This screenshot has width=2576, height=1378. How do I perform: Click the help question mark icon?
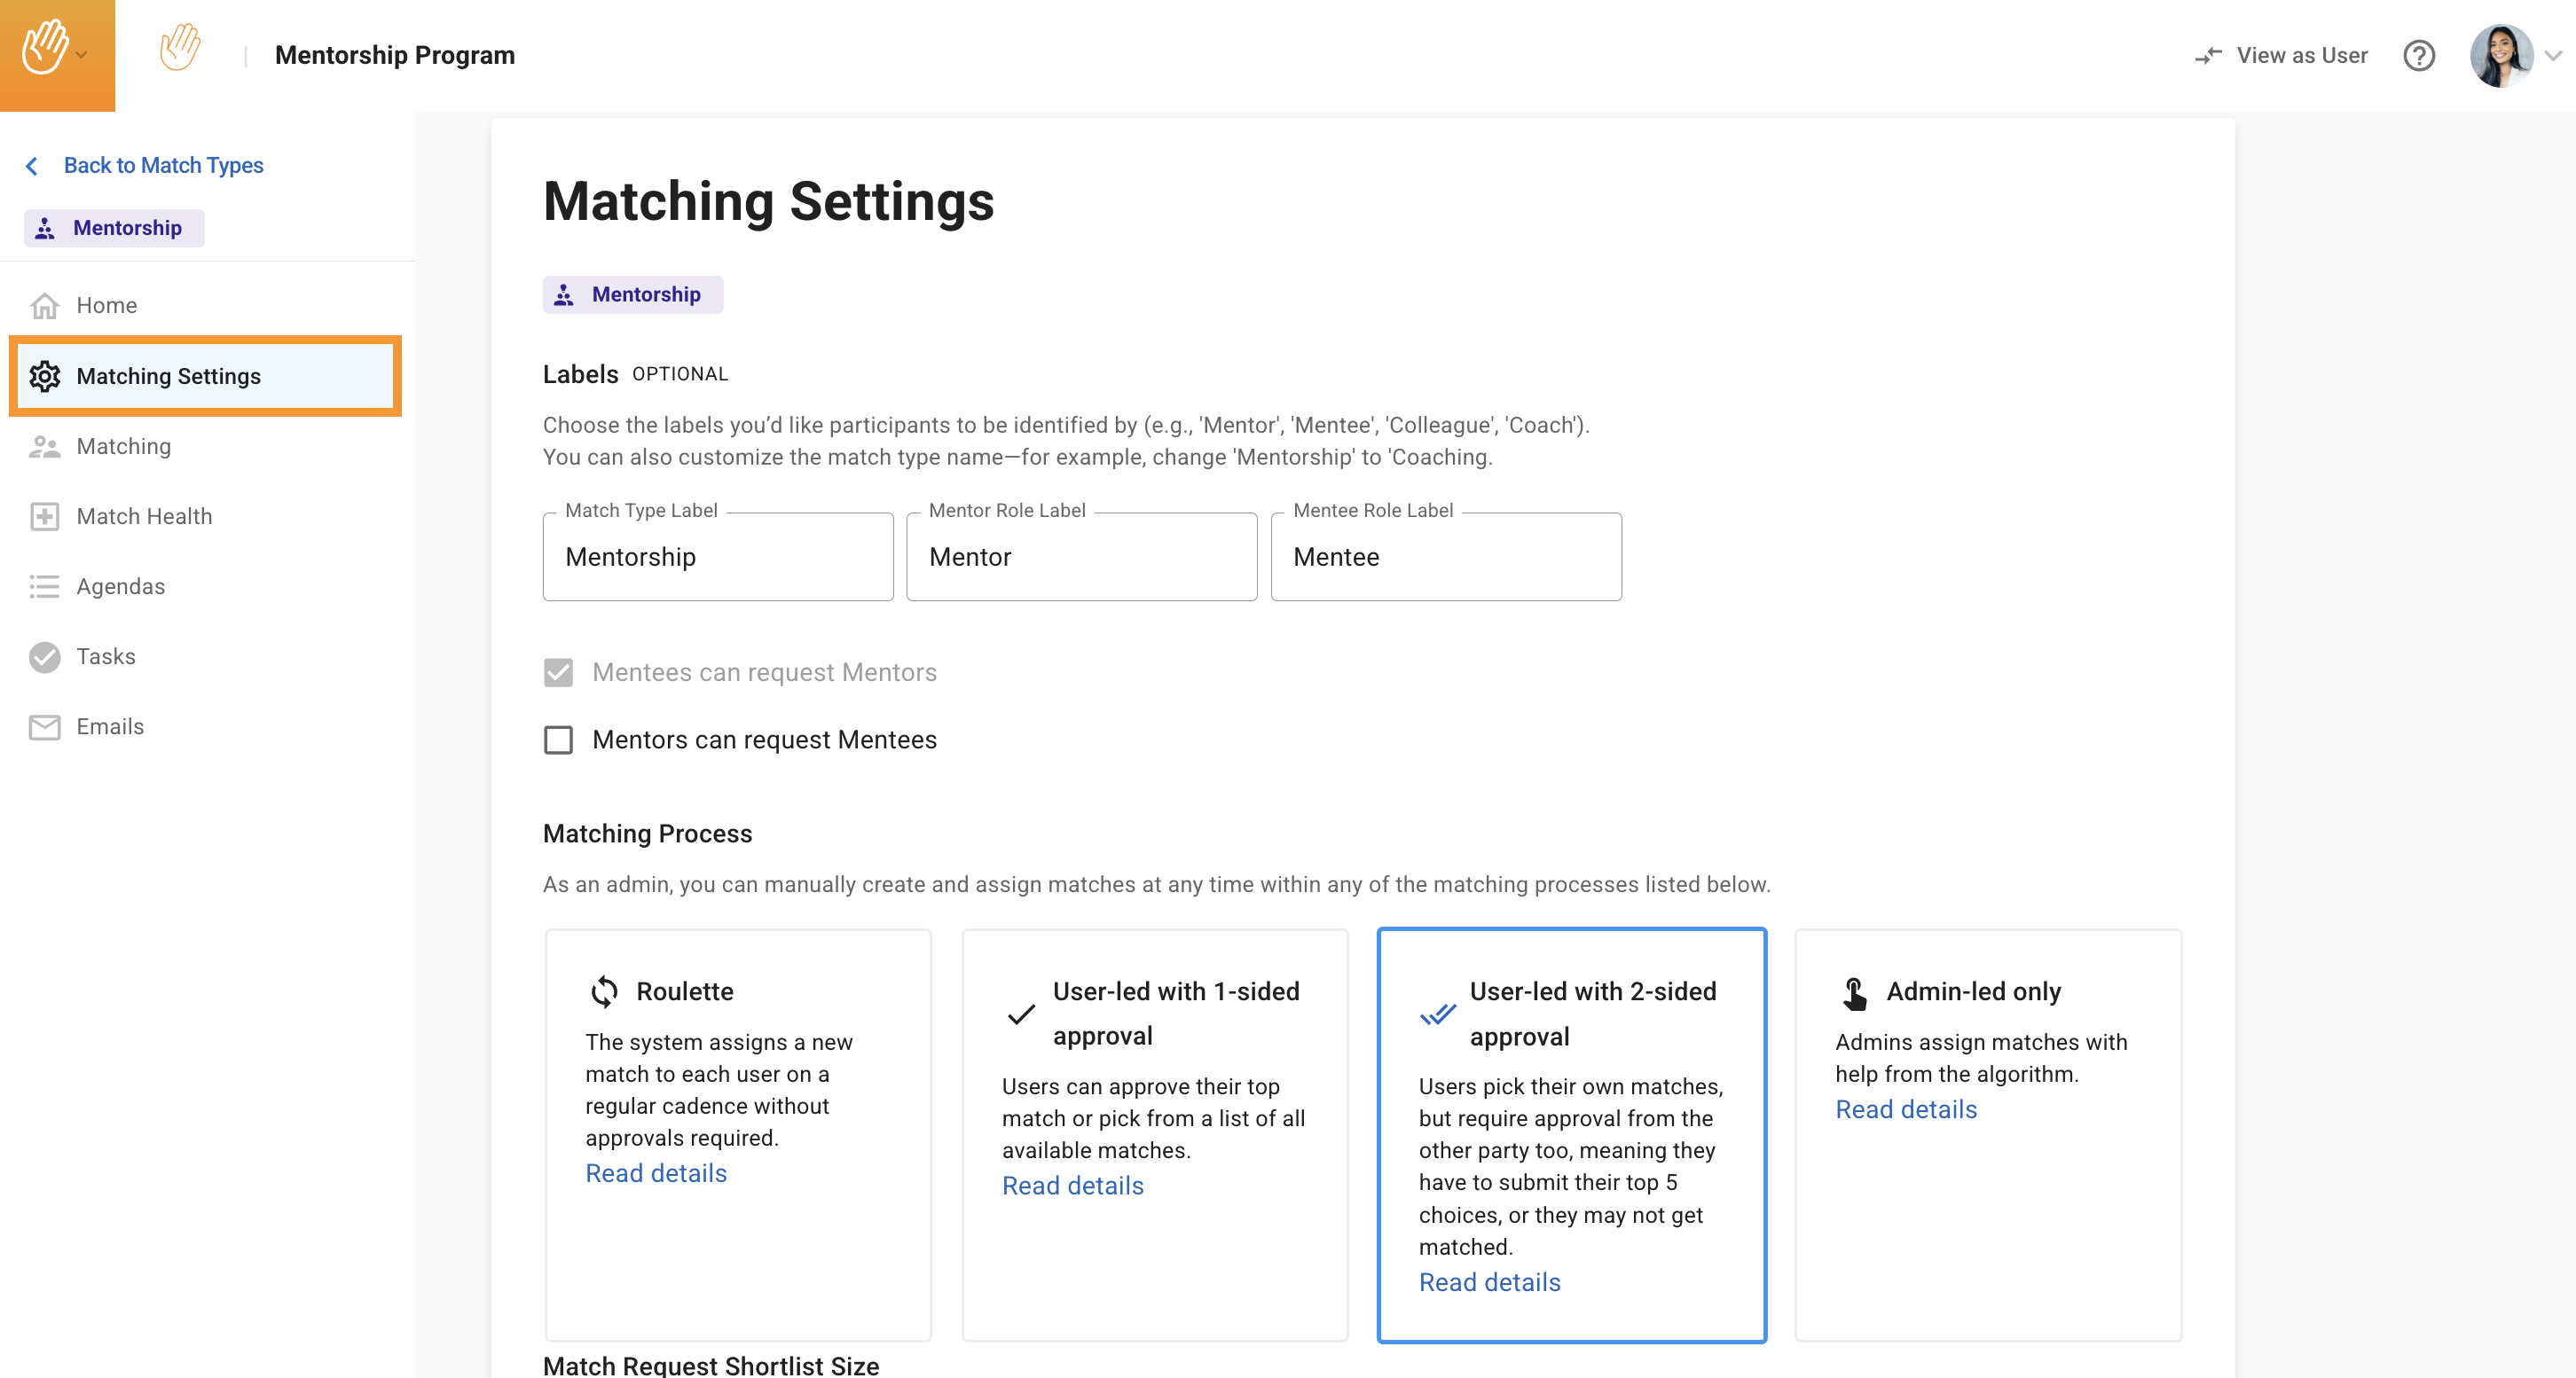(x=2418, y=56)
